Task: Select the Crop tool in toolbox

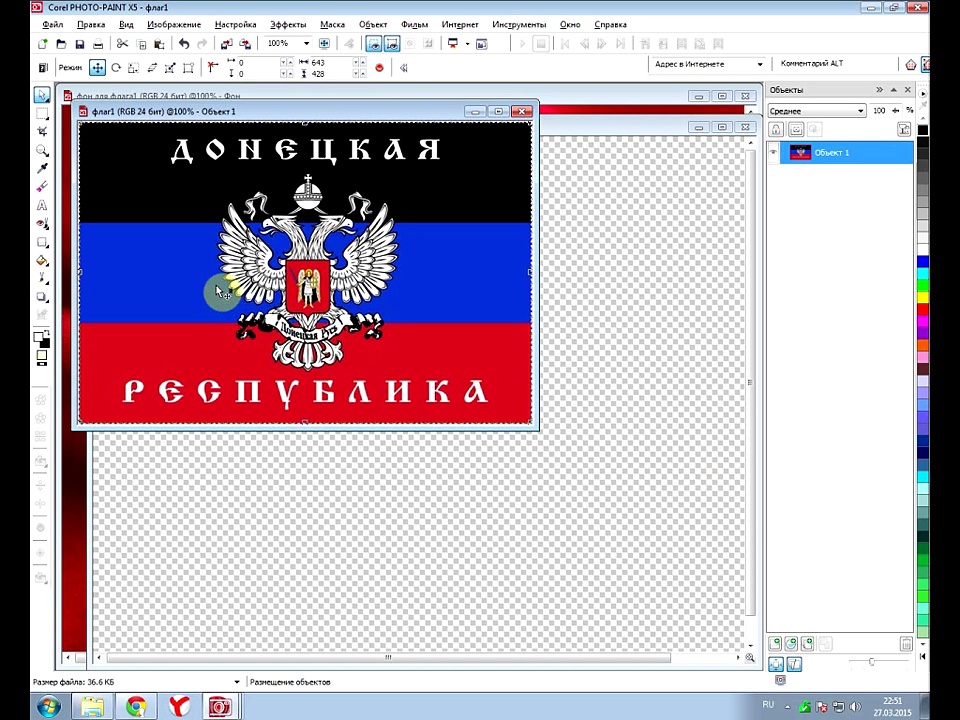Action: pyautogui.click(x=42, y=132)
